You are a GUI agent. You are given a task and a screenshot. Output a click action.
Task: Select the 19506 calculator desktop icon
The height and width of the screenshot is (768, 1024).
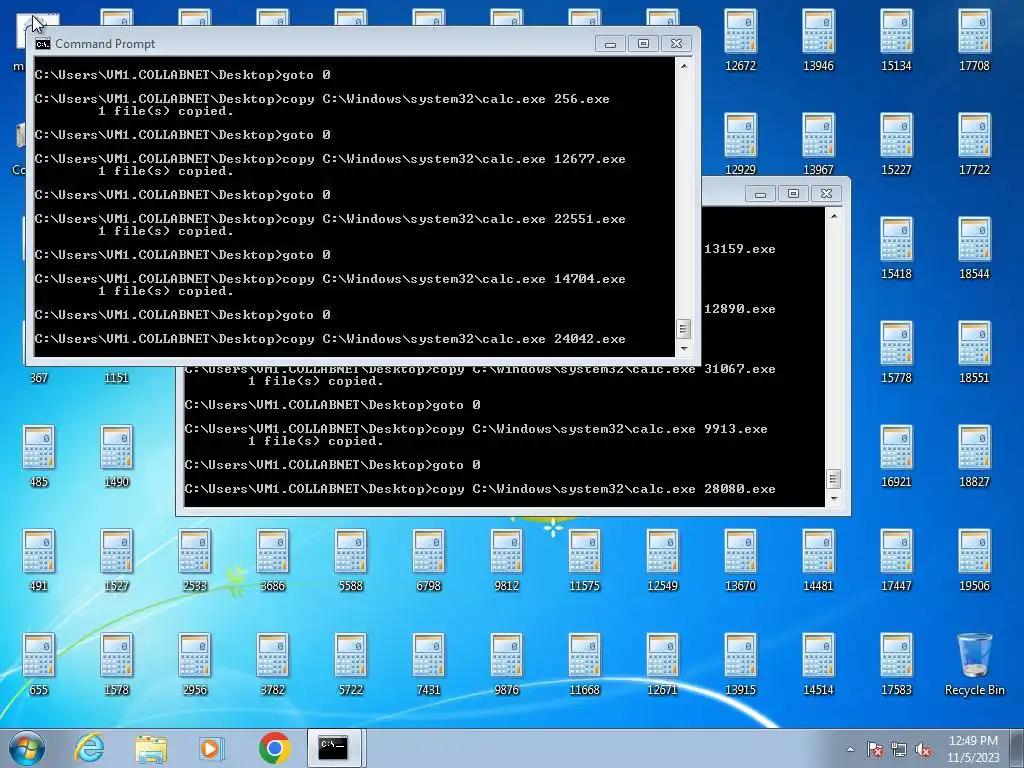pyautogui.click(x=974, y=560)
